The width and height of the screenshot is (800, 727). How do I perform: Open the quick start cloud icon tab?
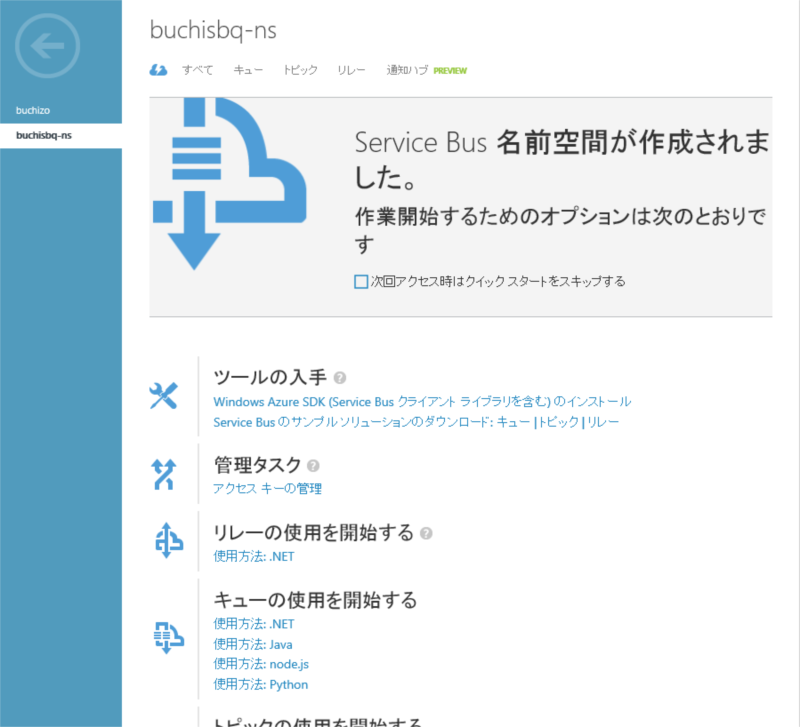(x=158, y=70)
